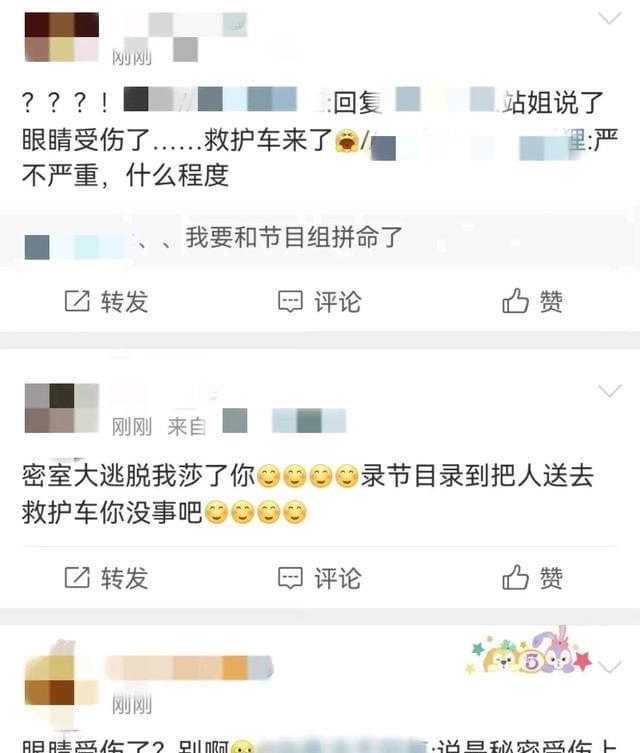Tap the 评论 label under the second post
Image resolution: width=640 pixels, height=753 pixels.
click(338, 578)
